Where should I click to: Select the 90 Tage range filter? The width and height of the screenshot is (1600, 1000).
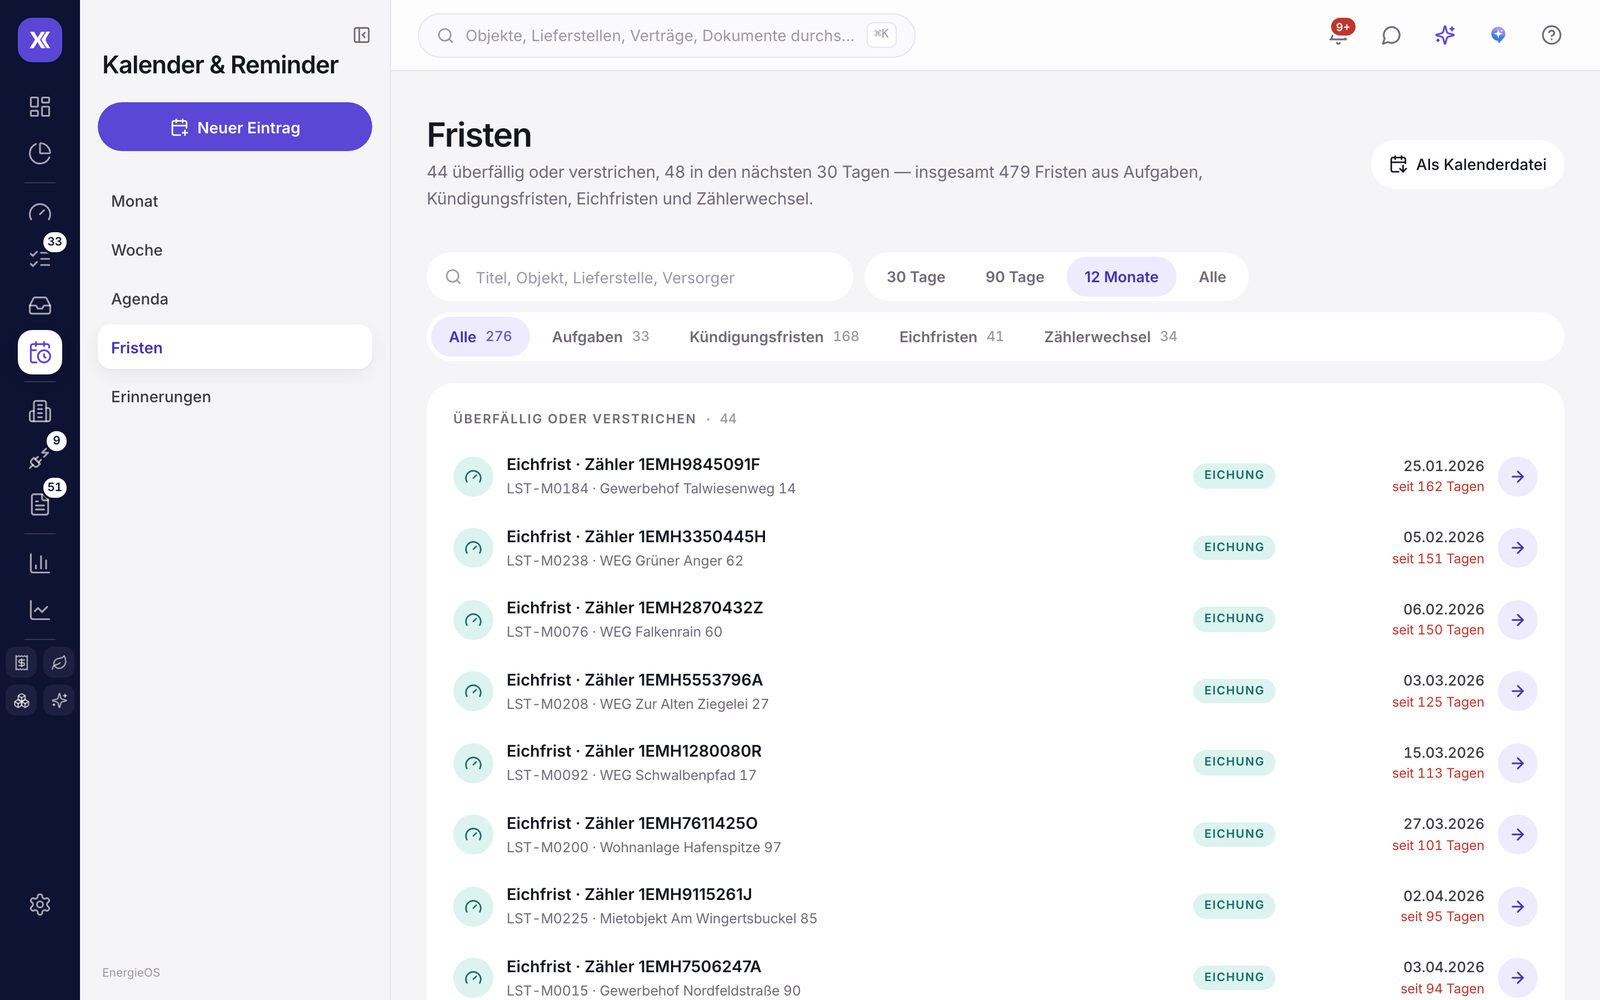(x=1014, y=277)
